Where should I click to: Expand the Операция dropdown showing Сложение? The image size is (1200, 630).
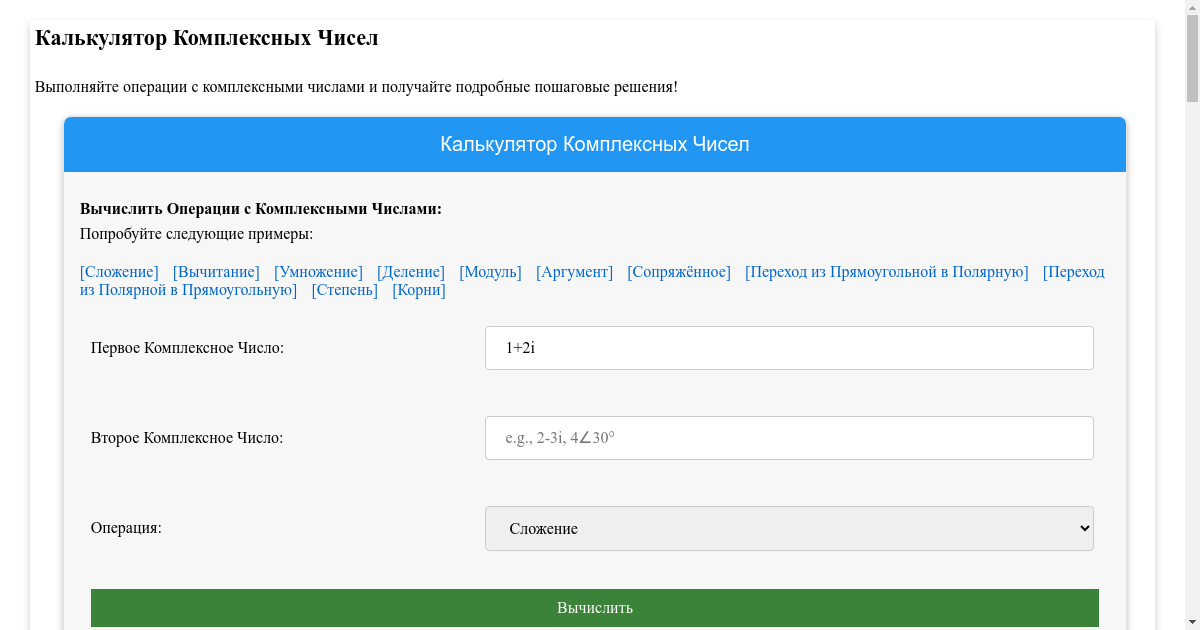coord(788,528)
